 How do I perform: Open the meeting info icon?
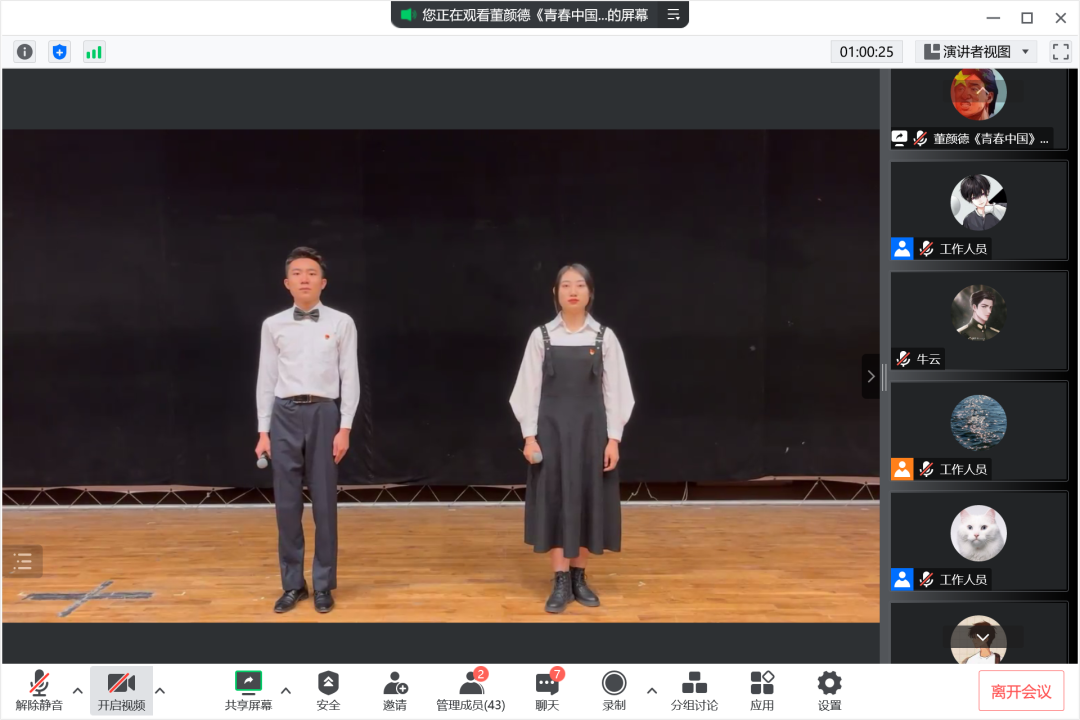click(x=25, y=52)
